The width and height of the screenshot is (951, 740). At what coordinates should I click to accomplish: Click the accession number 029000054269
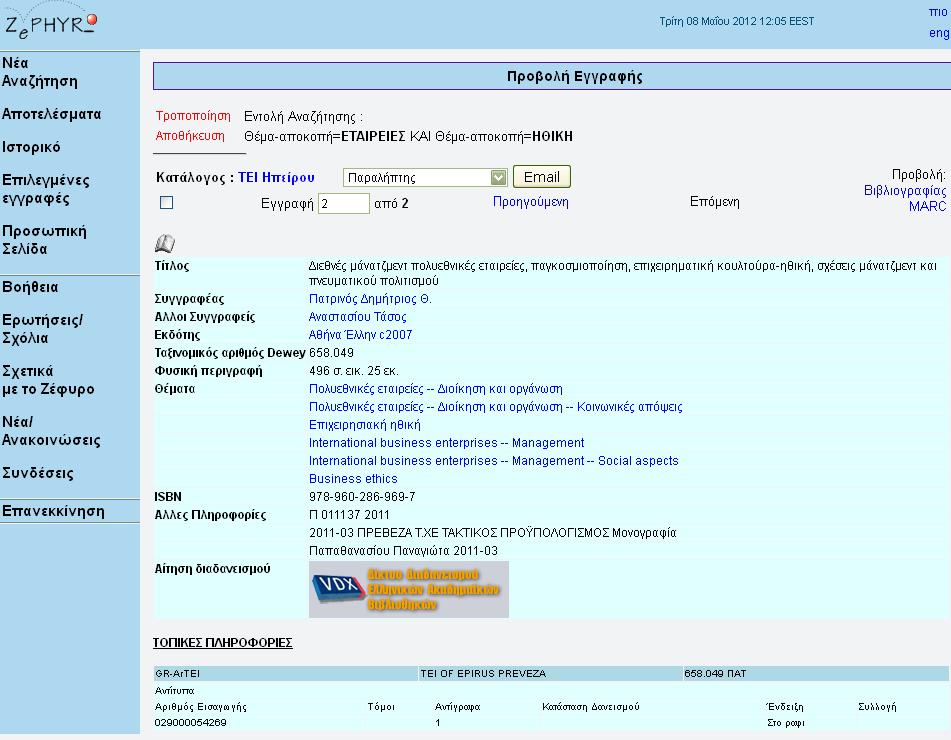(x=190, y=722)
